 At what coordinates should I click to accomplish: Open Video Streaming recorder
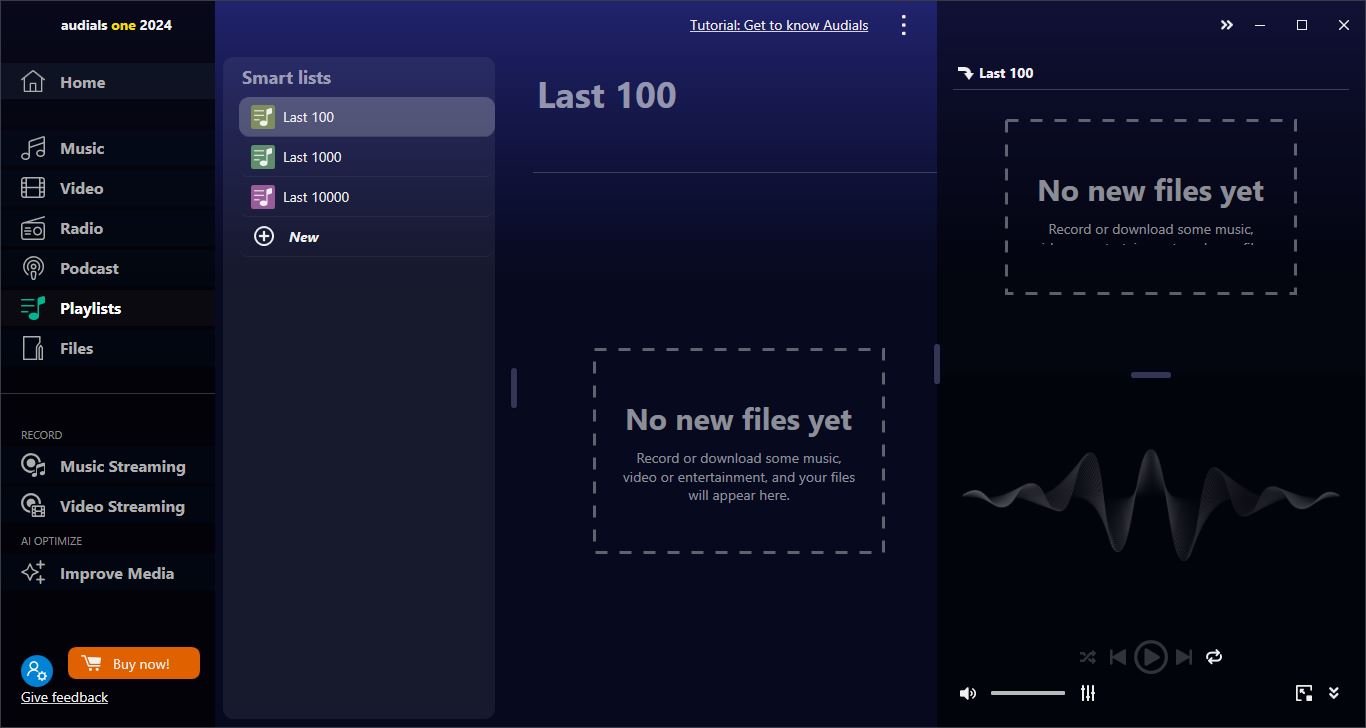point(107,506)
